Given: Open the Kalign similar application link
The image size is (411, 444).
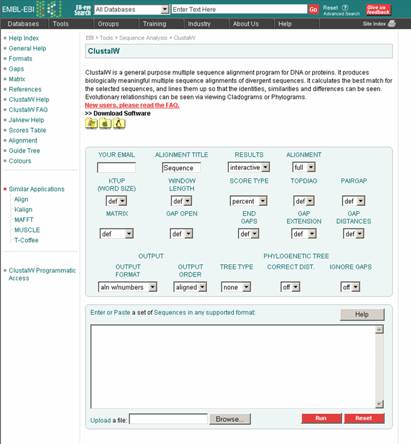Looking at the screenshot, I should click(23, 210).
